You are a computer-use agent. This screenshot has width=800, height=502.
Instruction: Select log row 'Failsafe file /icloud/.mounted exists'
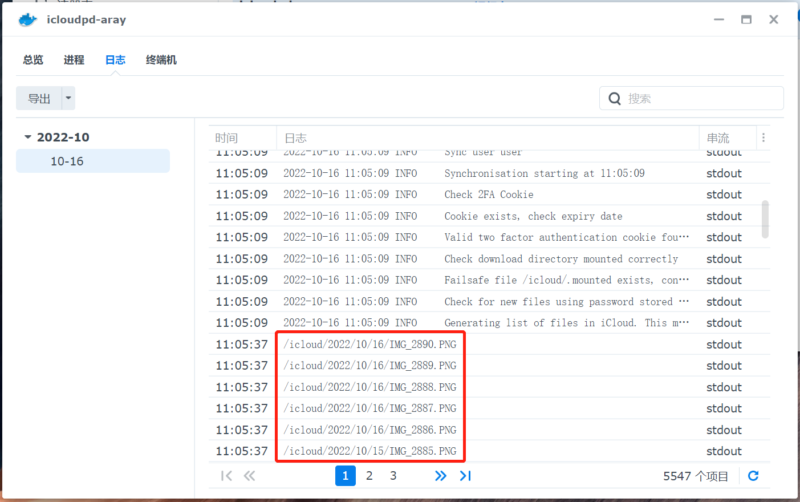[x=489, y=280]
